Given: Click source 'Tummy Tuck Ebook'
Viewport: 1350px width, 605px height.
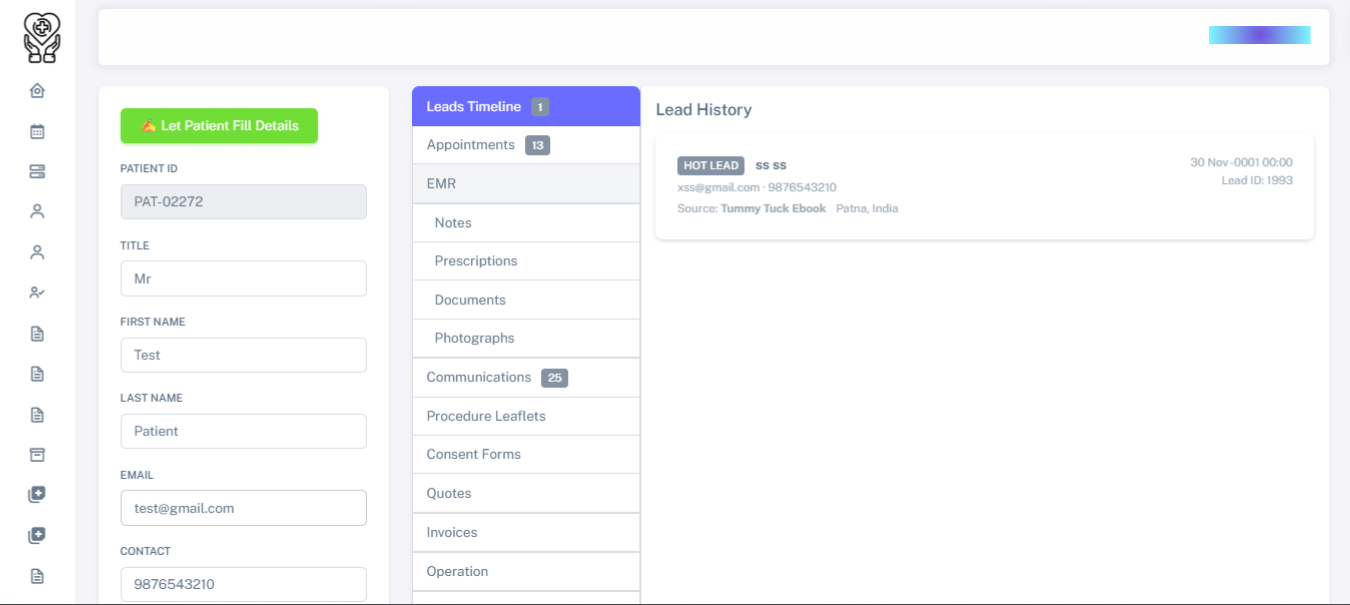Looking at the screenshot, I should 773,208.
